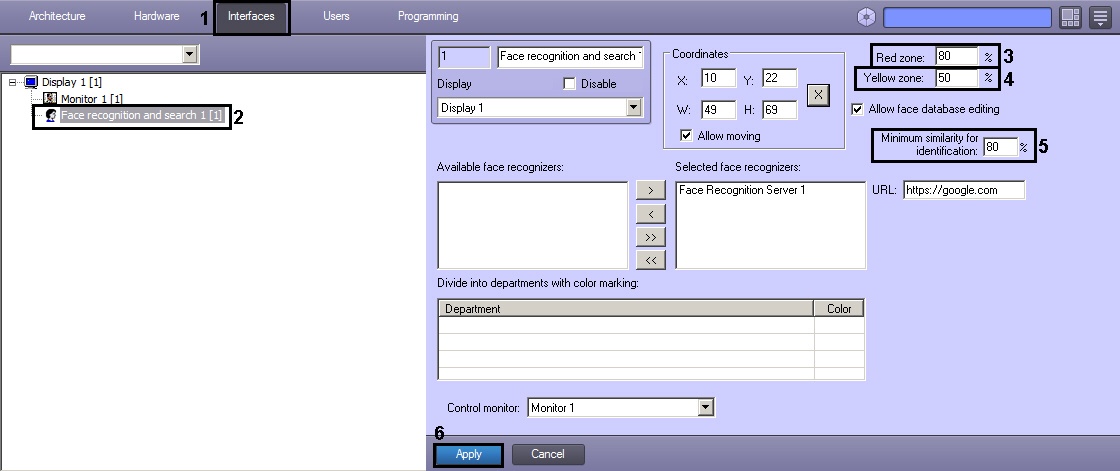Click the URL input field

pyautogui.click(x=964, y=190)
